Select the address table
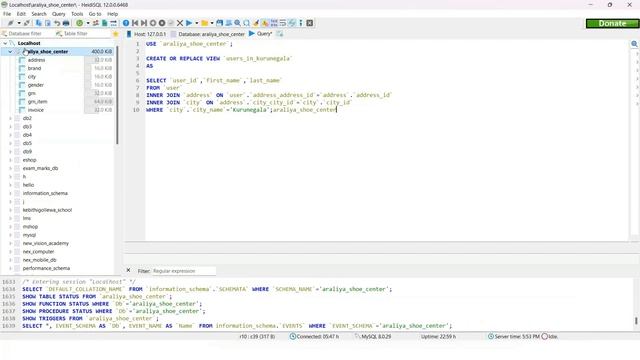Image resolution: width=640 pixels, height=360 pixels. pyautogui.click(x=36, y=60)
